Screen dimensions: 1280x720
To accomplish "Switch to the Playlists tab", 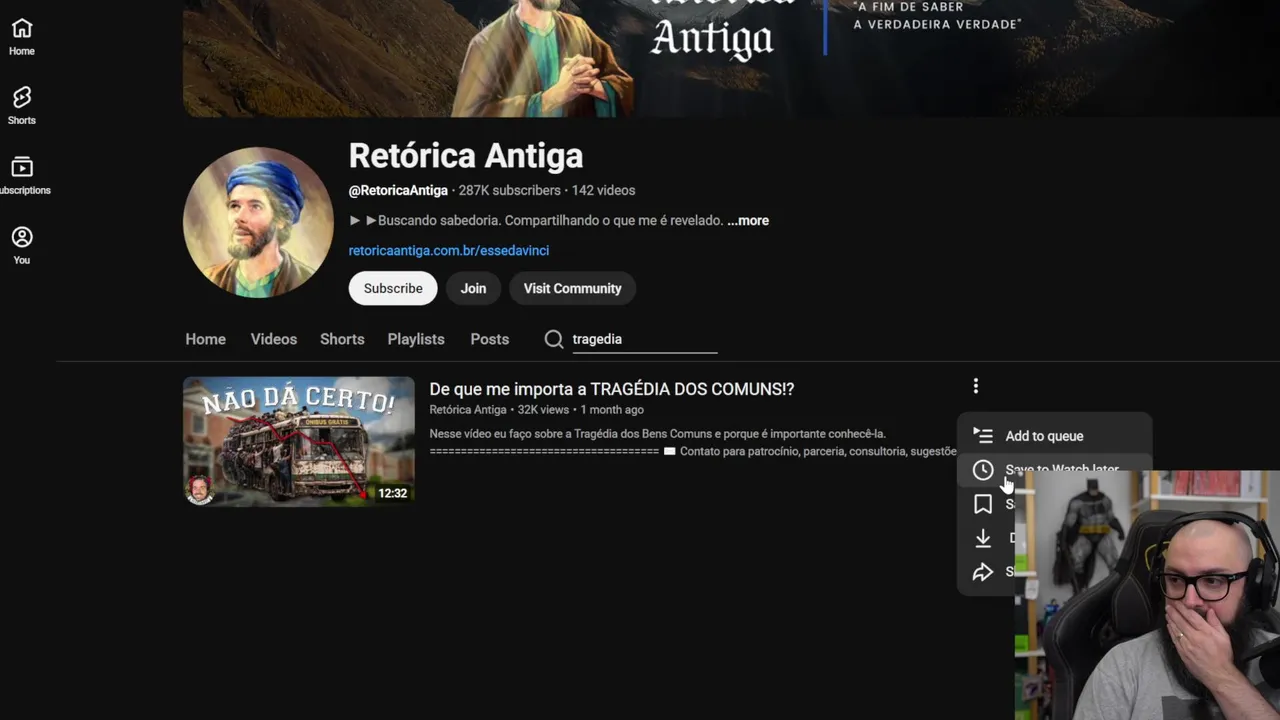I will click(416, 339).
